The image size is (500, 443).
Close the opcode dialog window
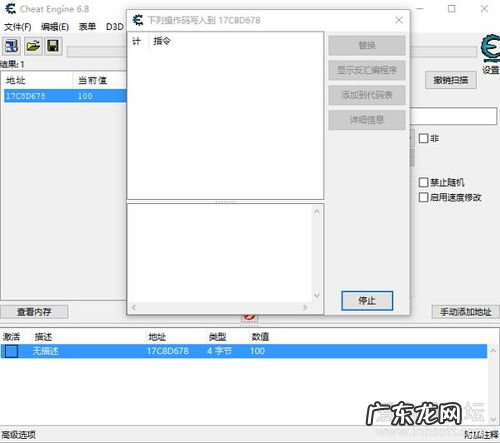[399, 20]
